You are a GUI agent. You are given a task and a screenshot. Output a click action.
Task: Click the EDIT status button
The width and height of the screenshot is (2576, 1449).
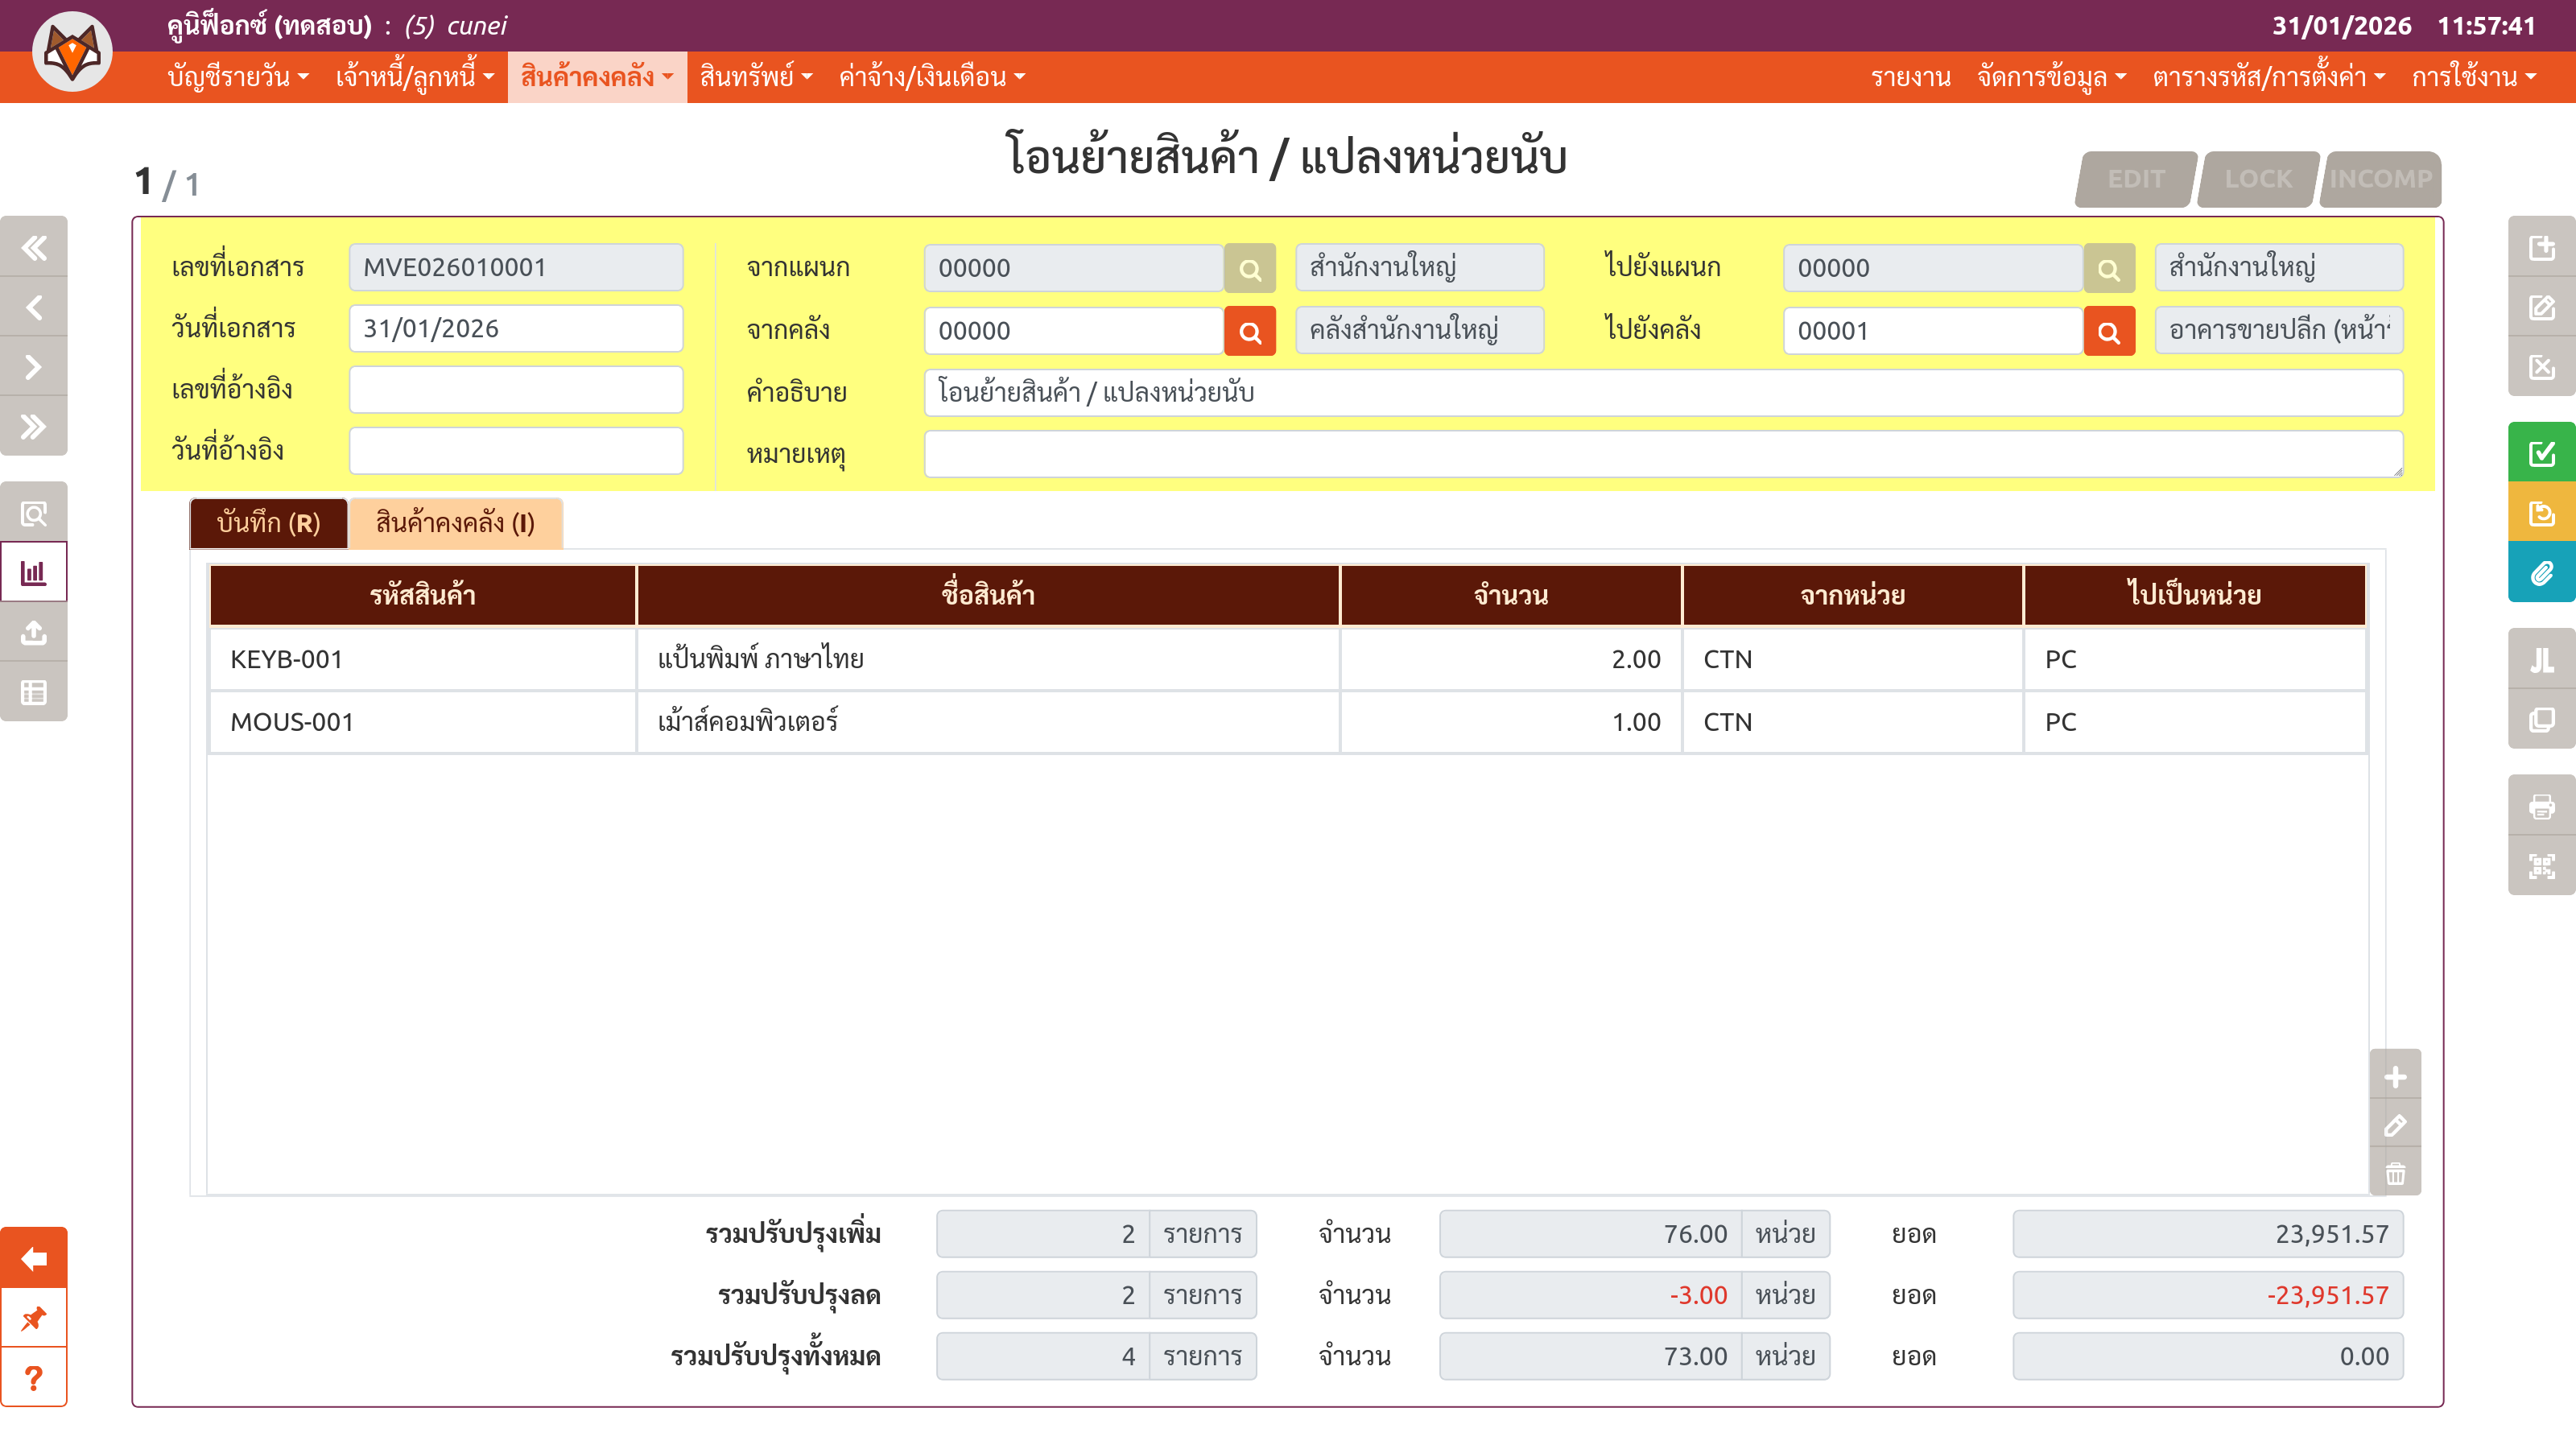coord(2135,179)
